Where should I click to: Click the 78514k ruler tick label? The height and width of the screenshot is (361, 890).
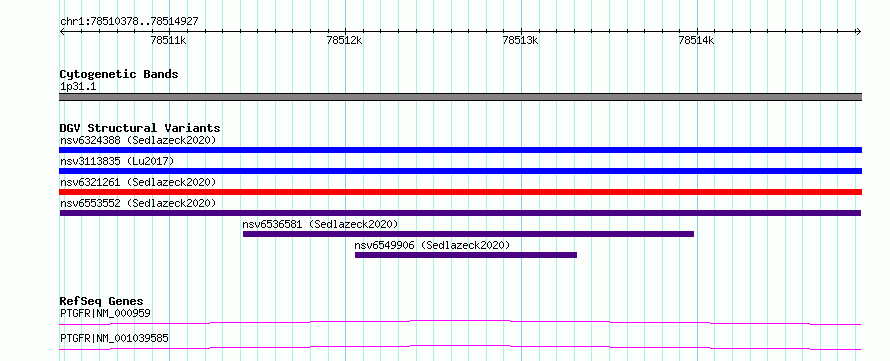696,40
